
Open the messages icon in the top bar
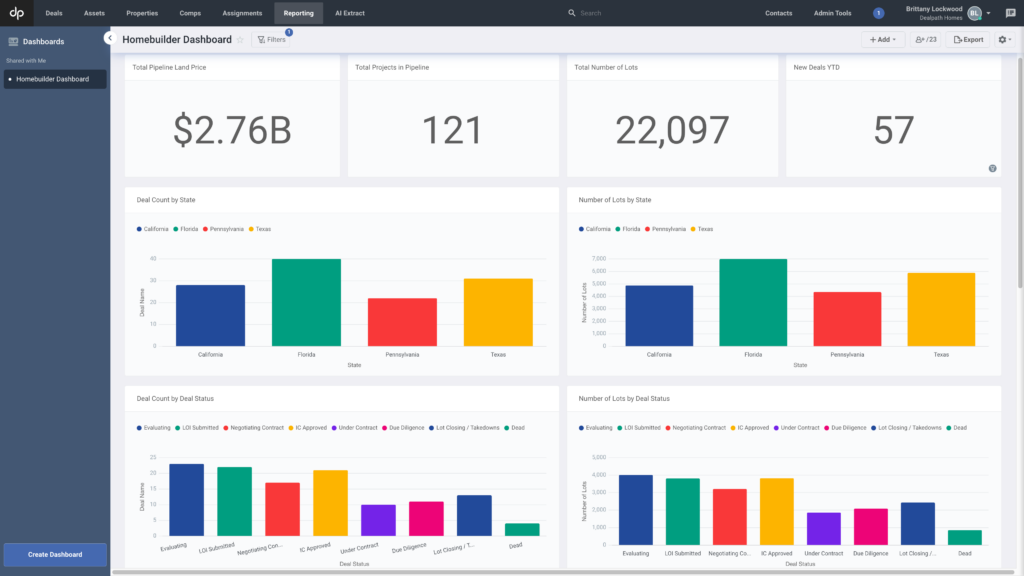[1012, 11]
